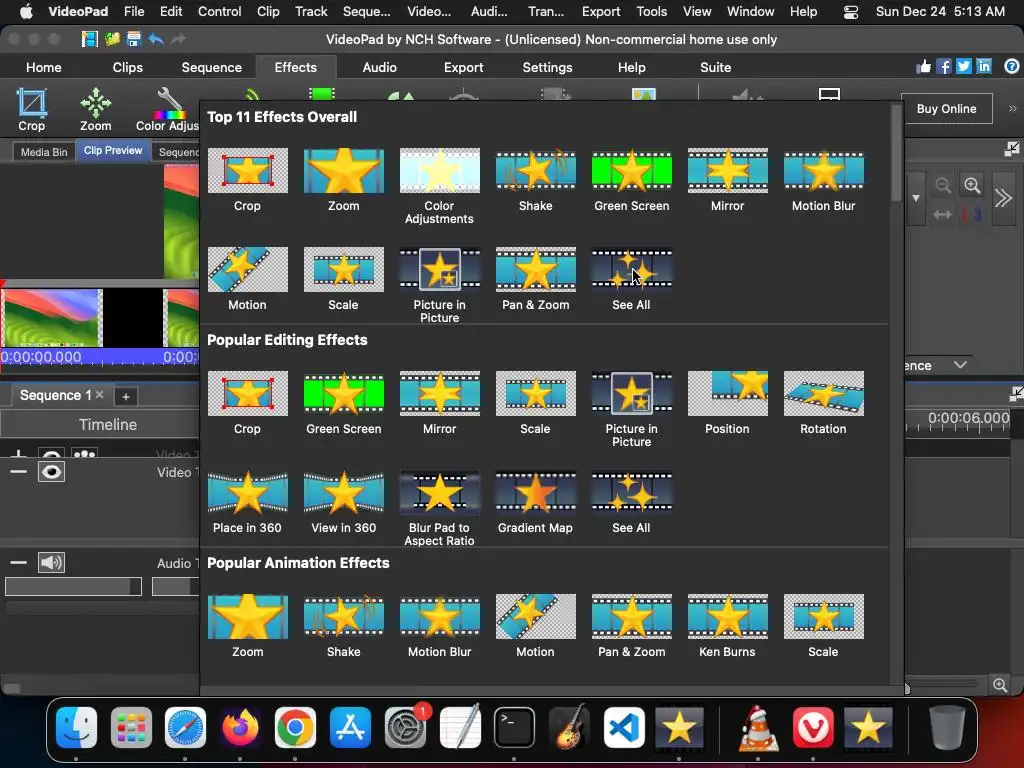The image size is (1024, 768).
Task: Click the Zoom tool in the toolbar
Action: point(95,110)
